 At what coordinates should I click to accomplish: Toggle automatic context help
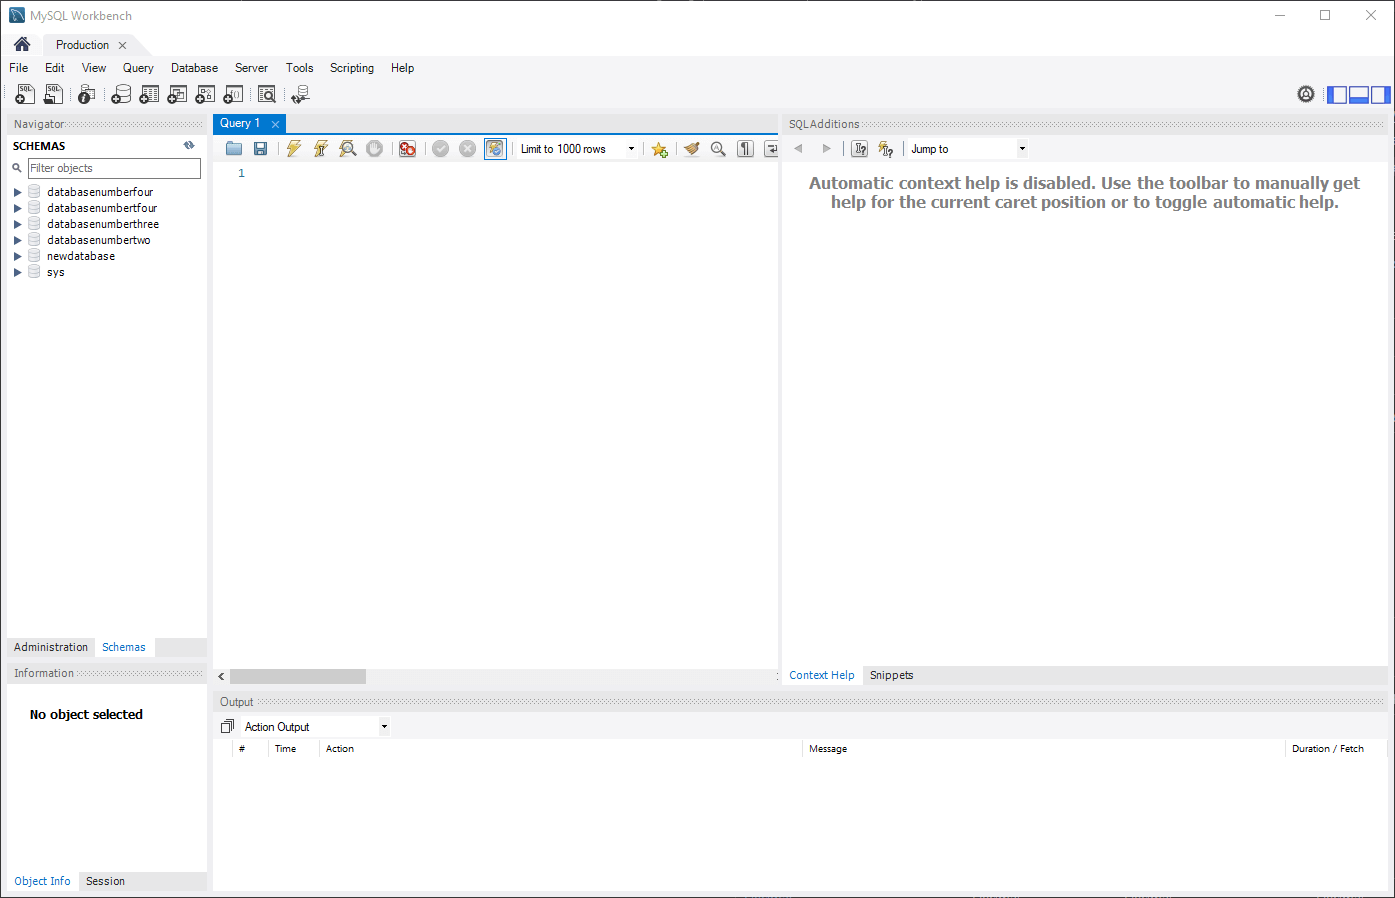(x=885, y=149)
